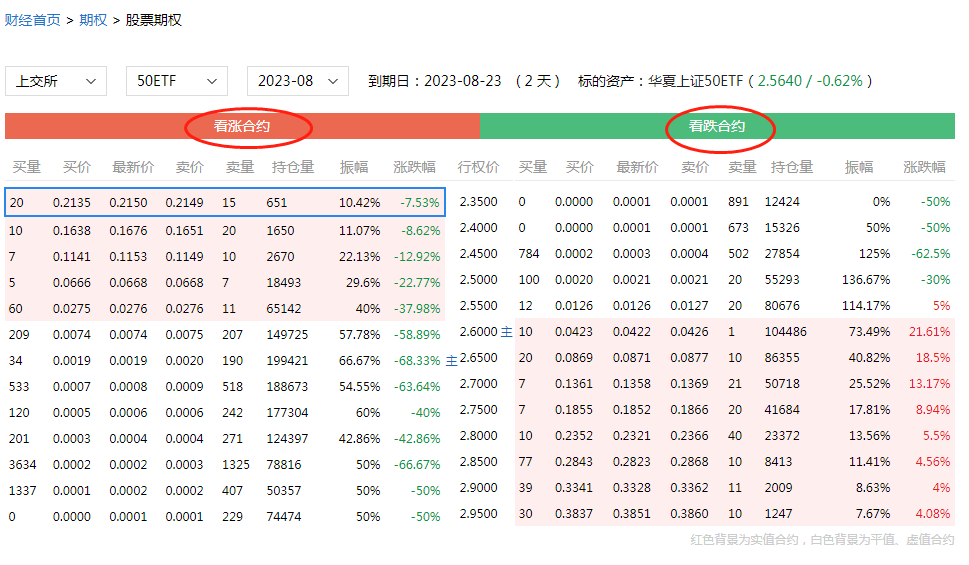Image resolution: width=969 pixels, height=565 pixels.
Task: Open the 2023-08 expiry month dropdown
Action: click(297, 81)
